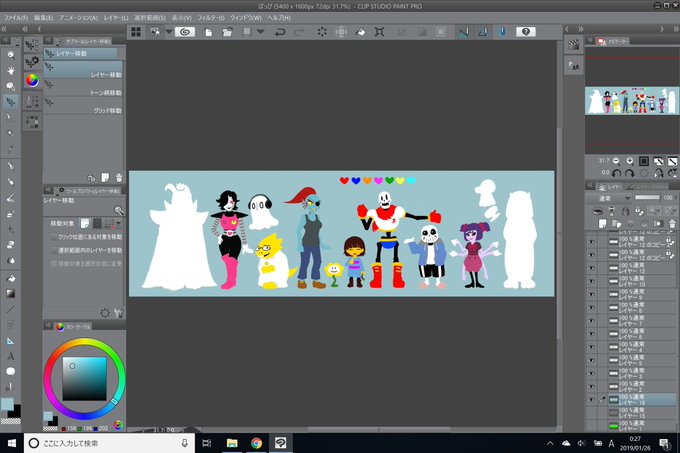Open dropdown arrow left of CLIP STUDIO button

tap(168, 32)
